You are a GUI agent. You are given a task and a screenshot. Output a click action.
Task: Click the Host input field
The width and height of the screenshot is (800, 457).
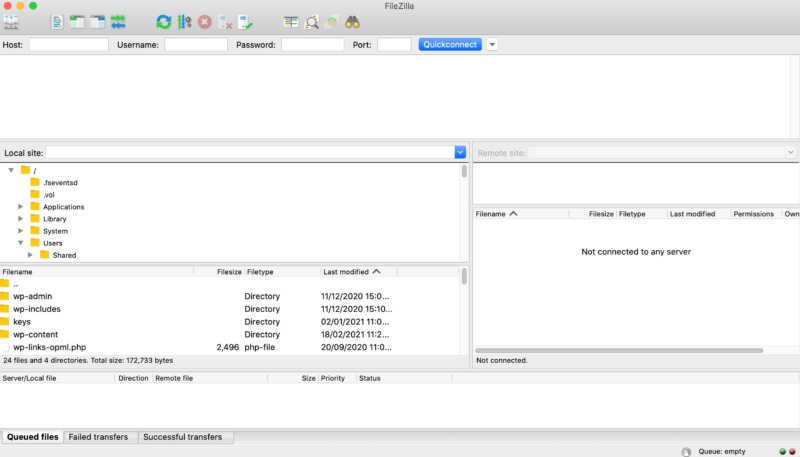click(68, 45)
